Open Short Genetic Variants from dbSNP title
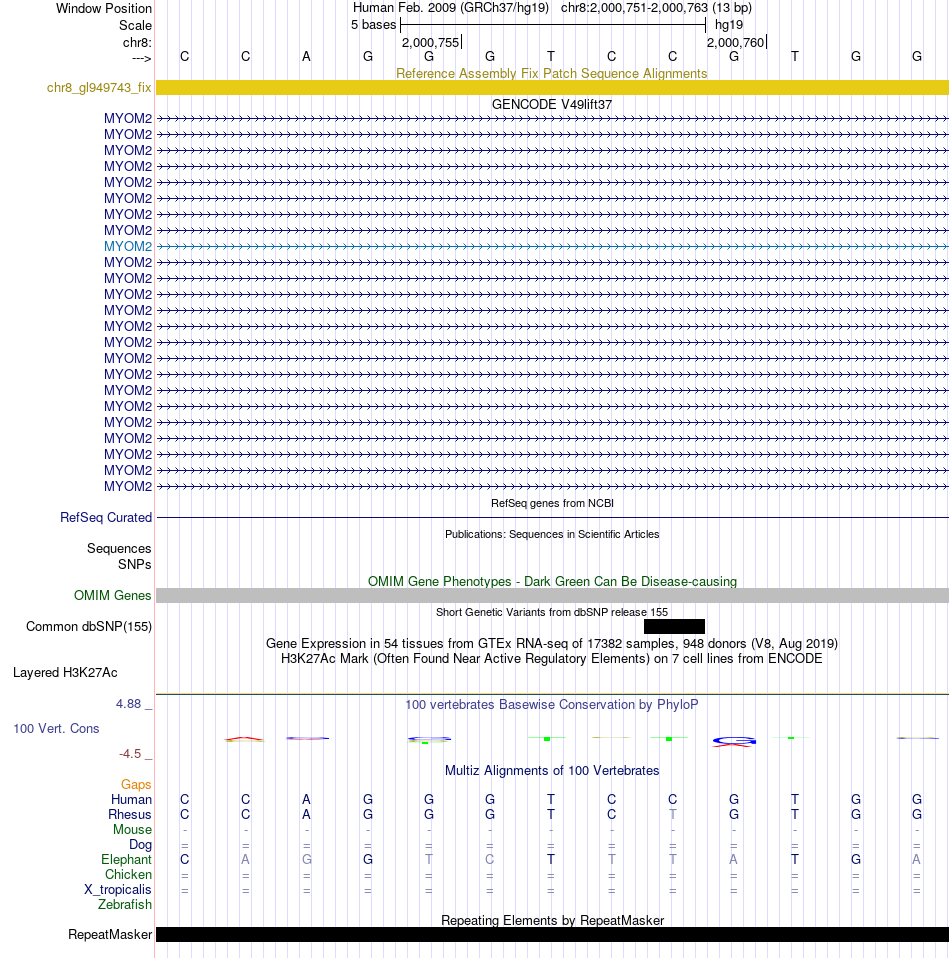This screenshot has width=950, height=958. pyautogui.click(x=552, y=612)
